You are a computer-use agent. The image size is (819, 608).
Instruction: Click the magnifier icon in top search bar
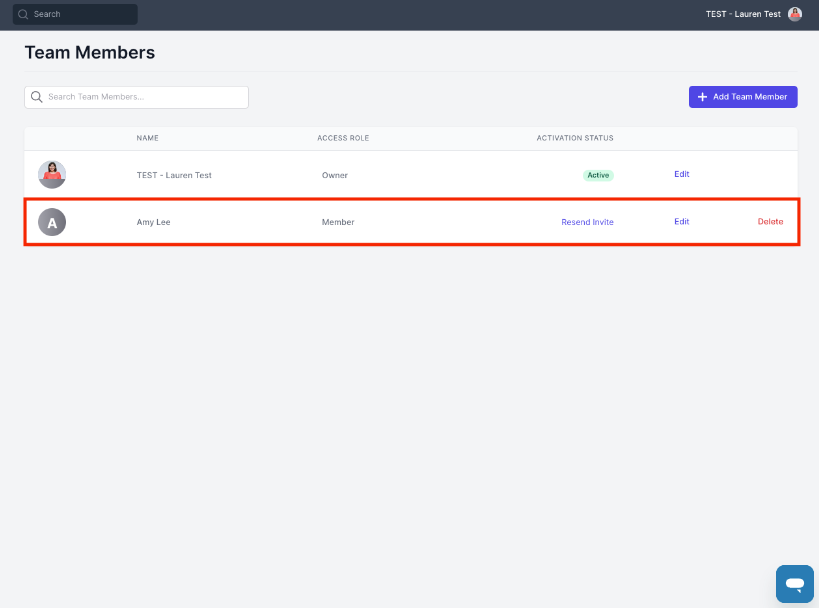coord(23,14)
